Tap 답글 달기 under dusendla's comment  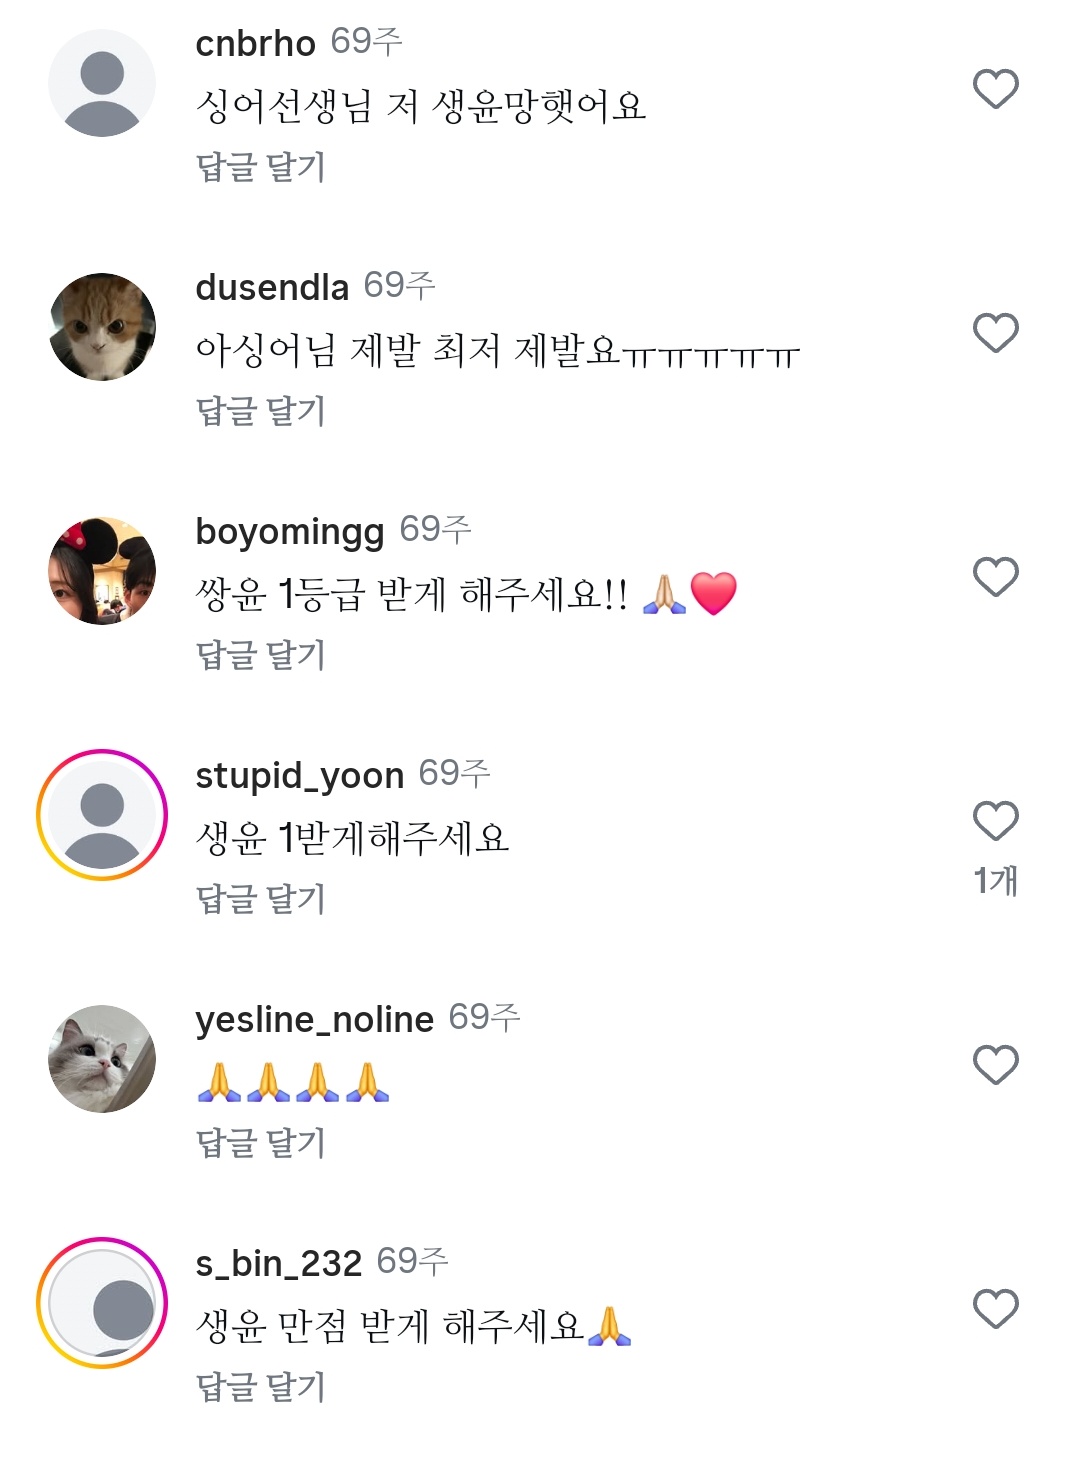pos(261,411)
